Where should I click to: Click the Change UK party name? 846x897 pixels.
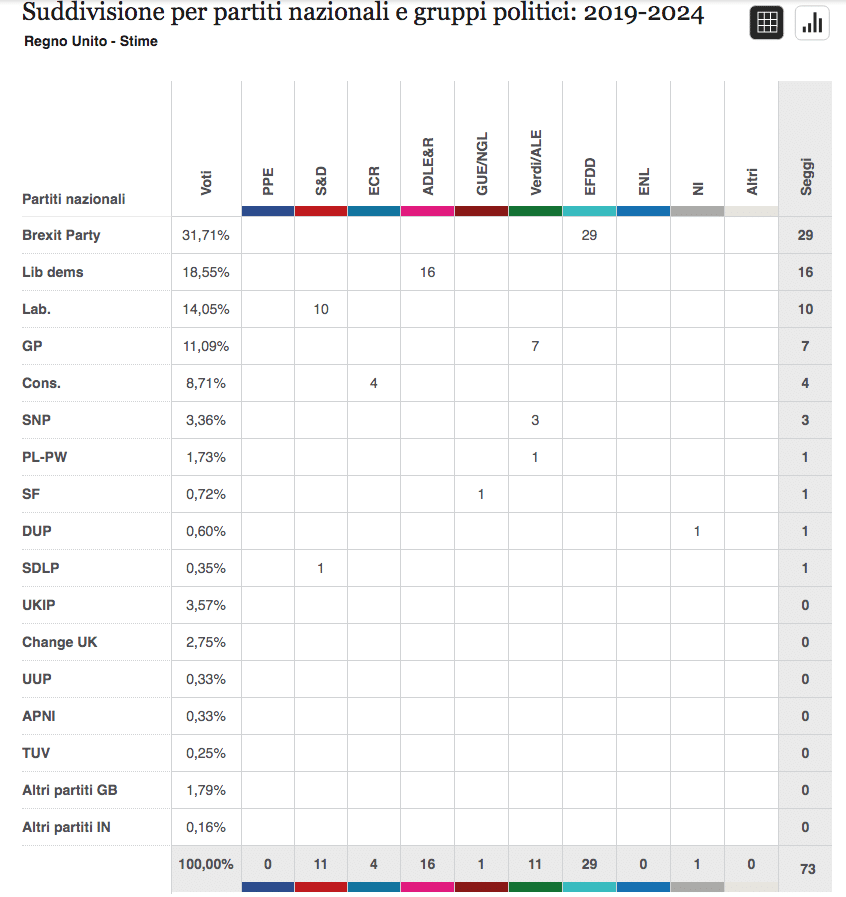(x=60, y=642)
